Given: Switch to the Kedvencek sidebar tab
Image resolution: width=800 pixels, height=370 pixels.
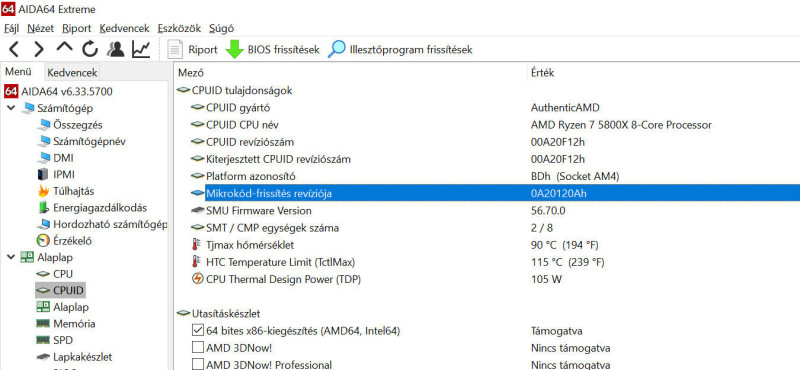Looking at the screenshot, I should [72, 73].
